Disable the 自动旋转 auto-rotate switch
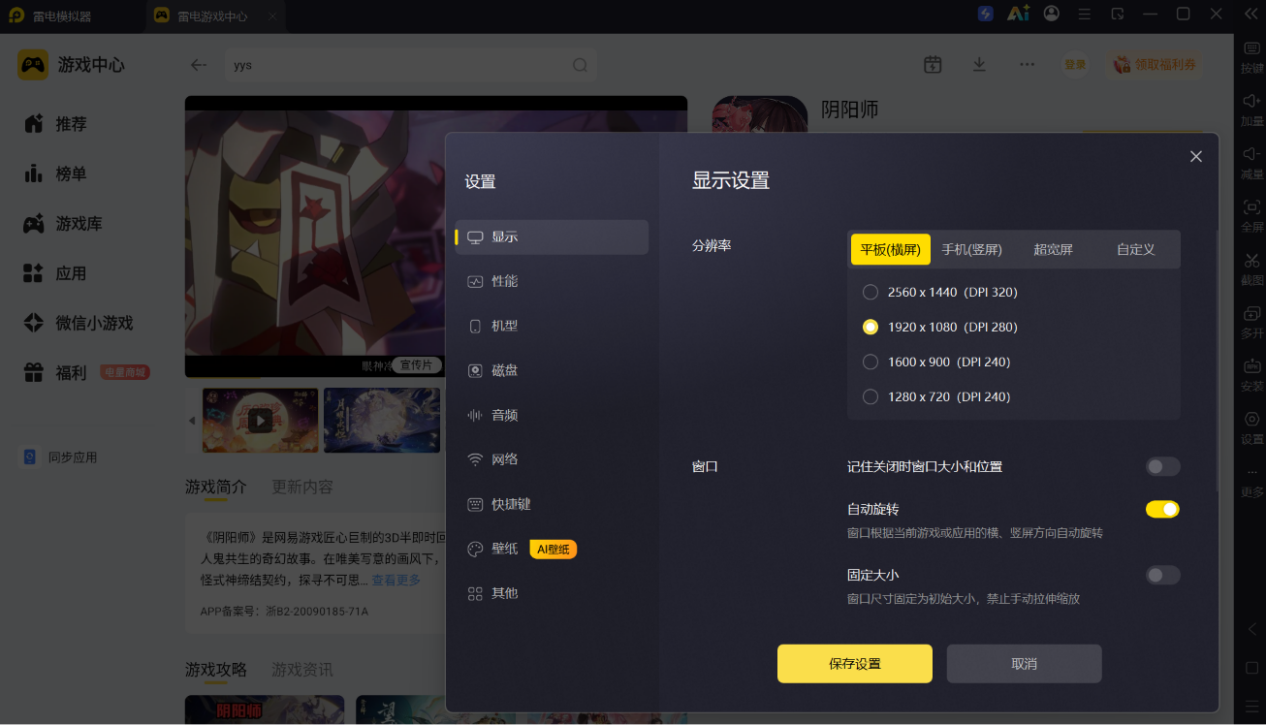The height and width of the screenshot is (725, 1266). 1163,509
